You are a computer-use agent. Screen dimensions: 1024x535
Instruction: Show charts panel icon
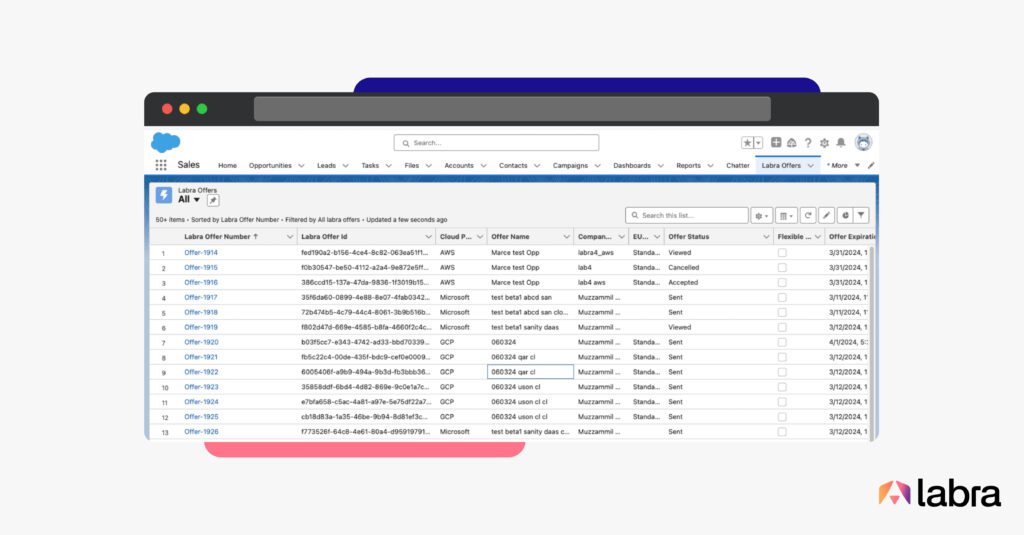[x=845, y=215]
